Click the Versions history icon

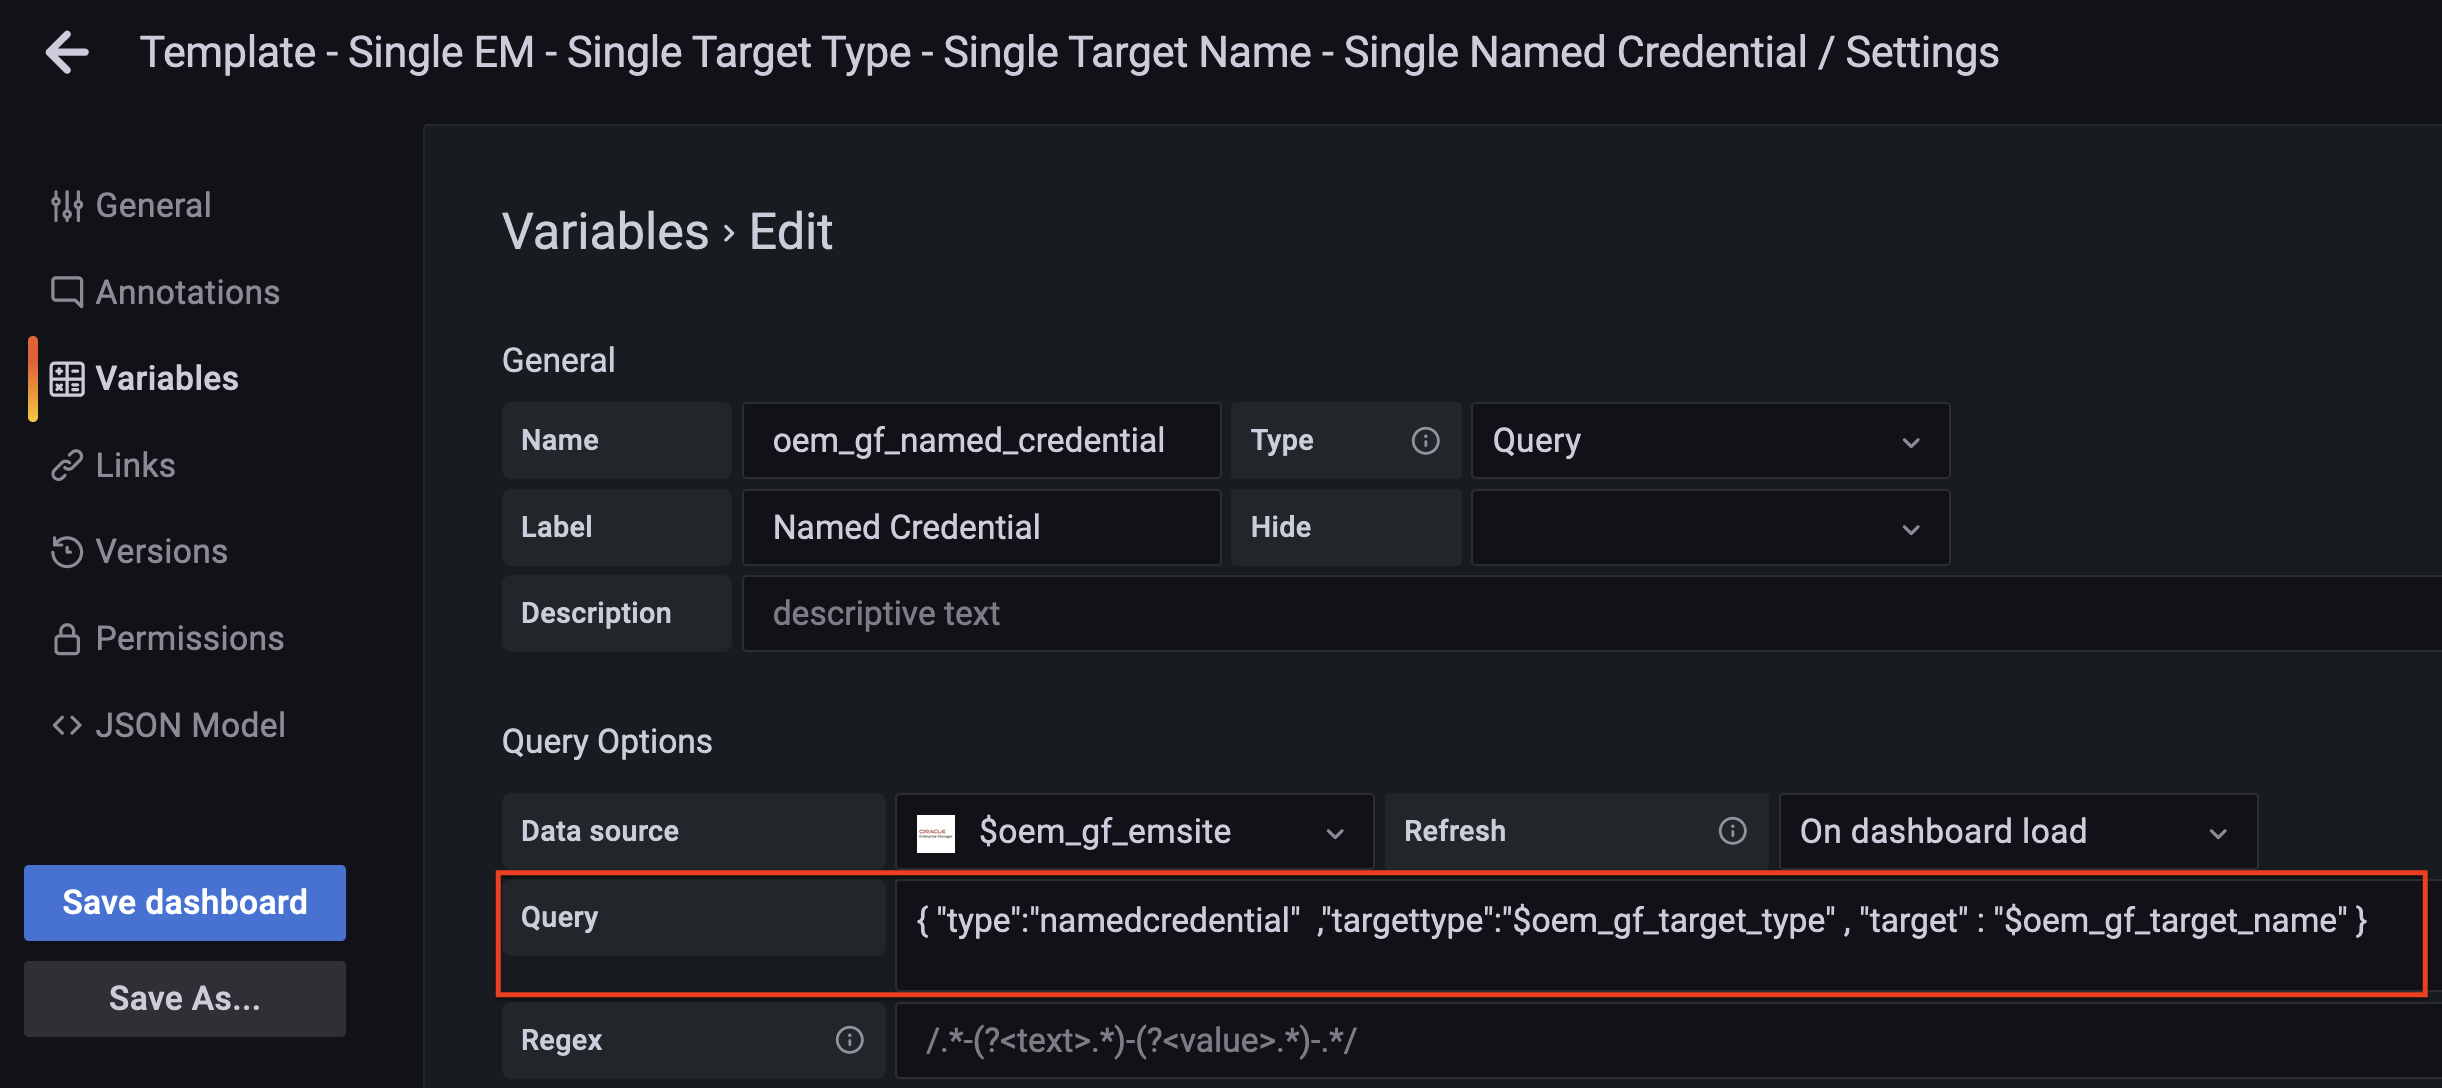[66, 552]
